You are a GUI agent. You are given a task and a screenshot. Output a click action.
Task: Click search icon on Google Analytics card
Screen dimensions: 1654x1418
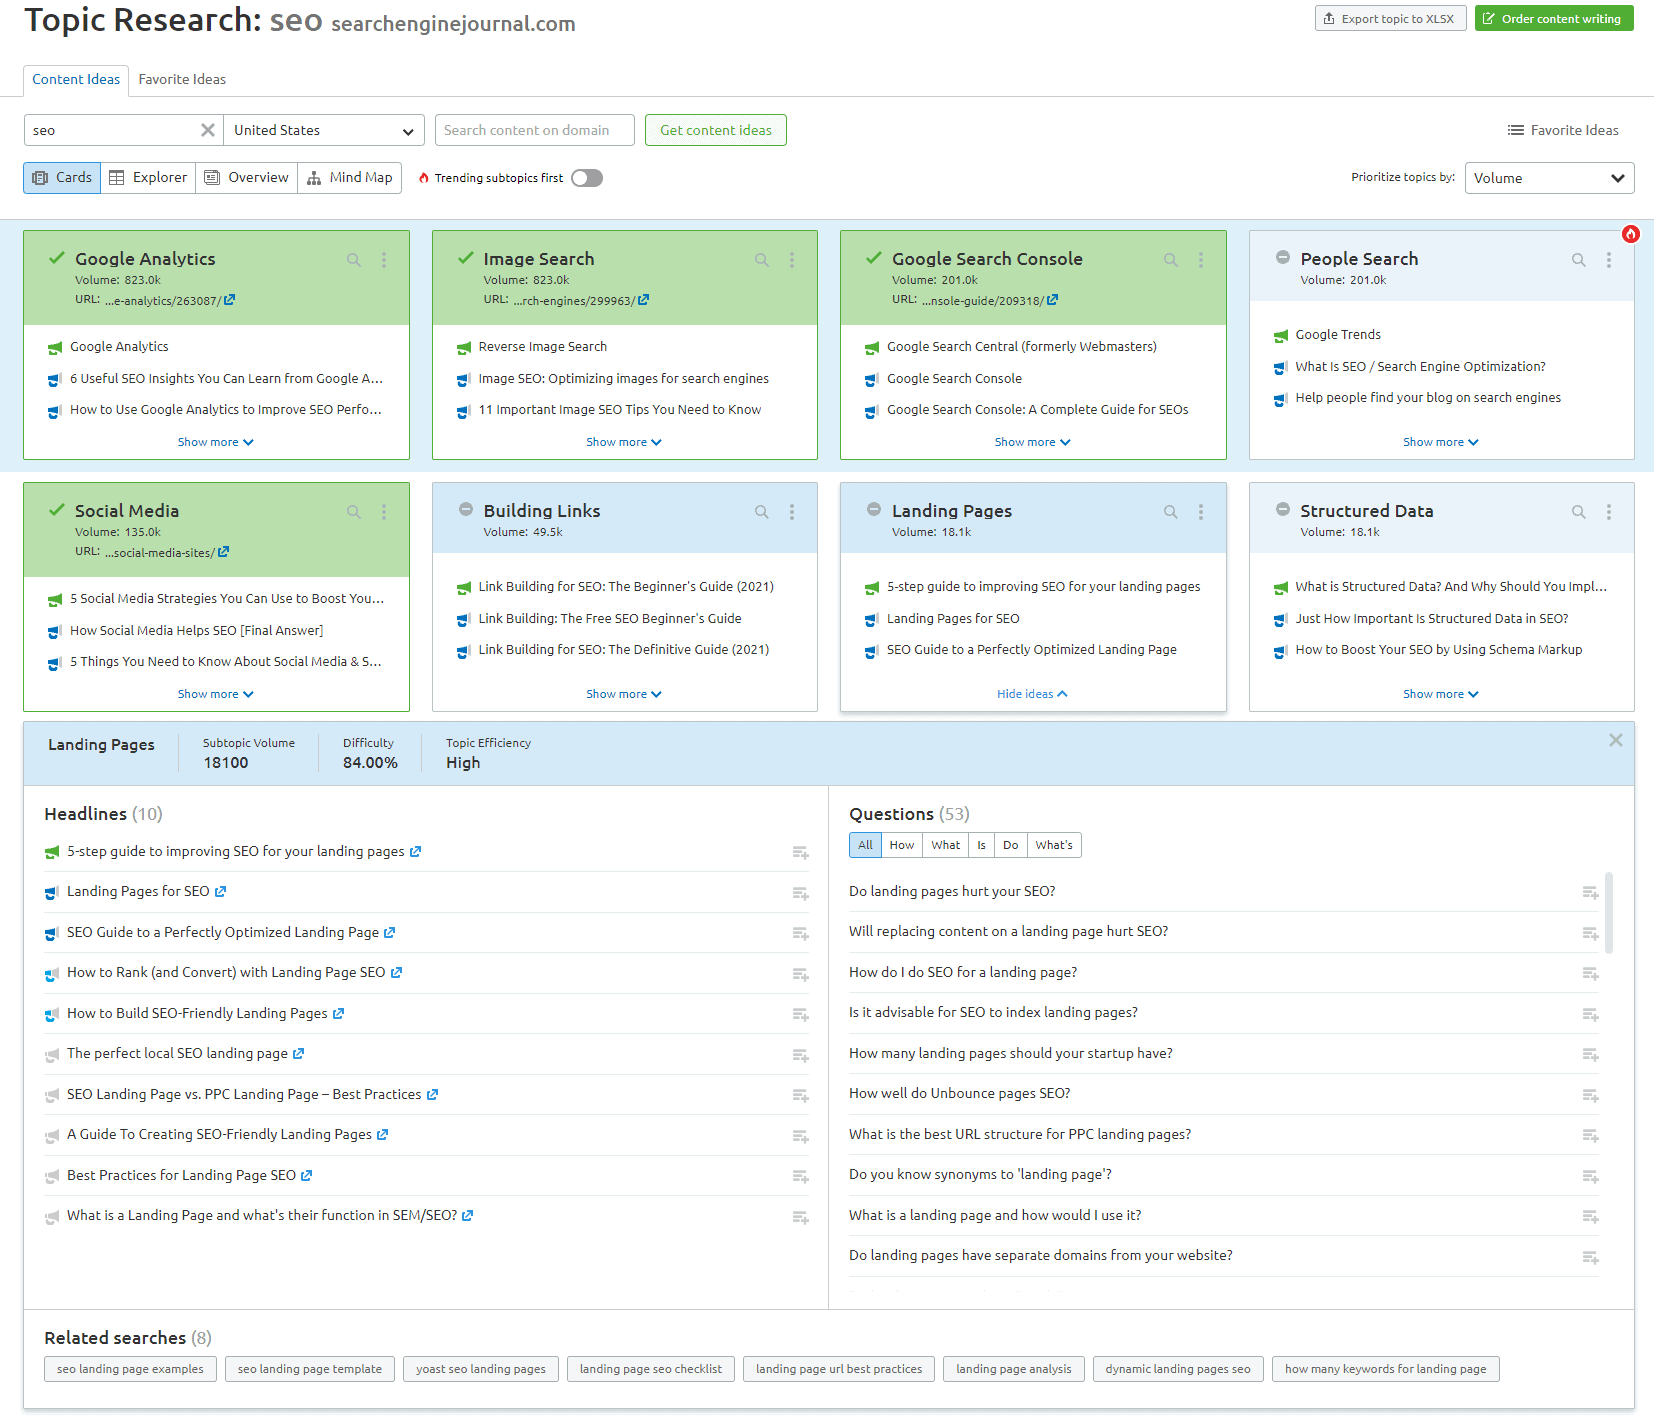[354, 260]
